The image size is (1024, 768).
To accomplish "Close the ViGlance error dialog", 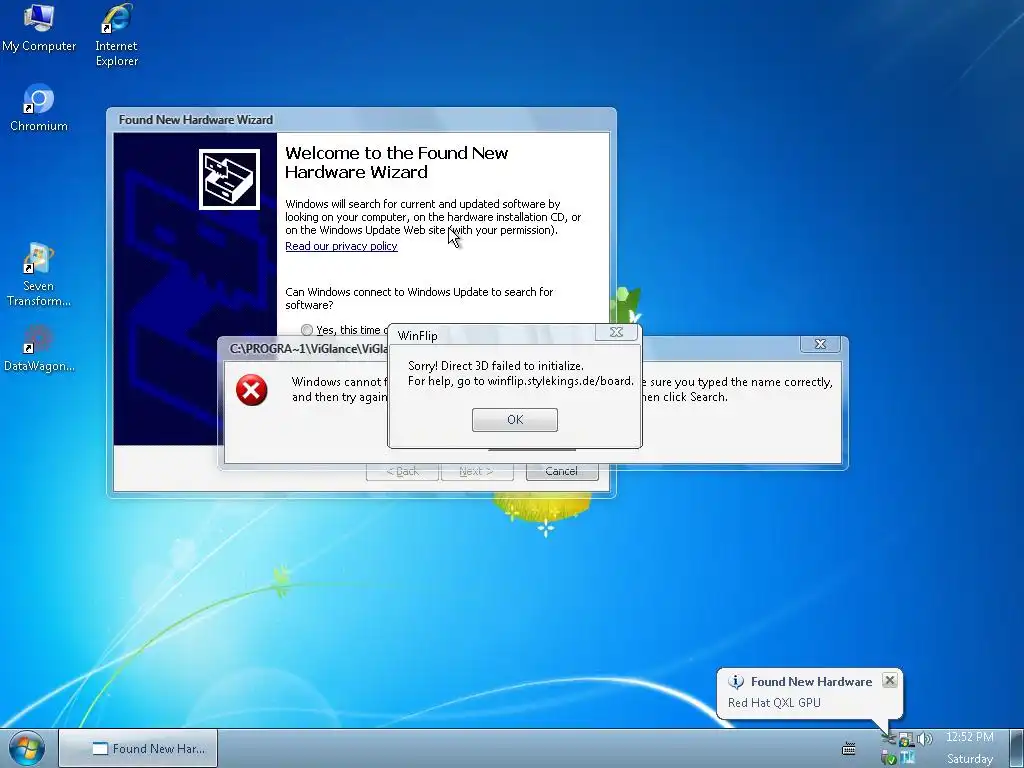I will coord(820,344).
